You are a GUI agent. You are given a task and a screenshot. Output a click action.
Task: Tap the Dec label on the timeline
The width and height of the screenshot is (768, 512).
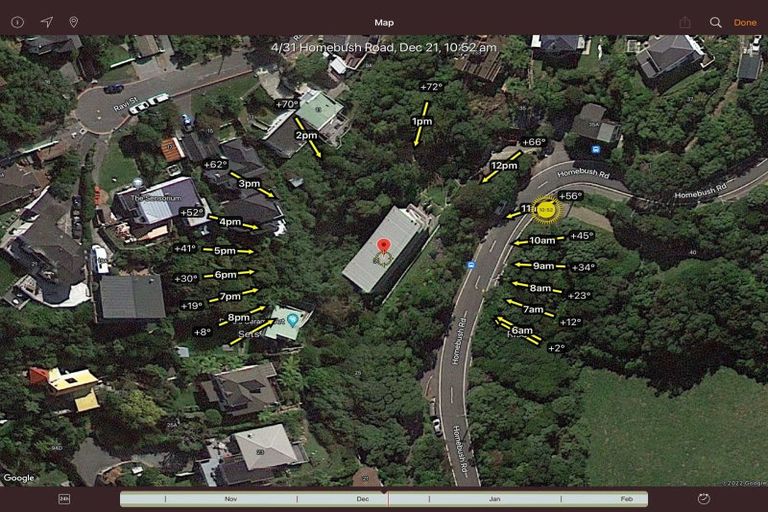pos(362,498)
